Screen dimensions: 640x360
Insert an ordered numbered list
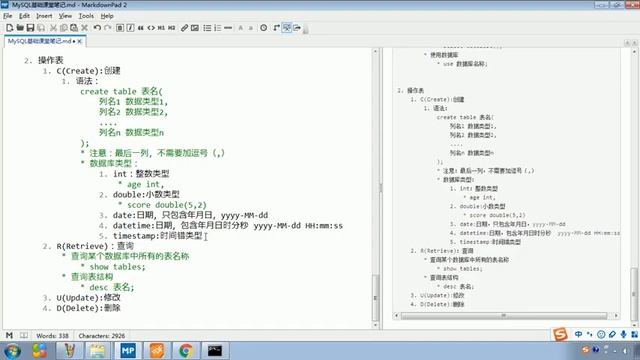[218, 28]
